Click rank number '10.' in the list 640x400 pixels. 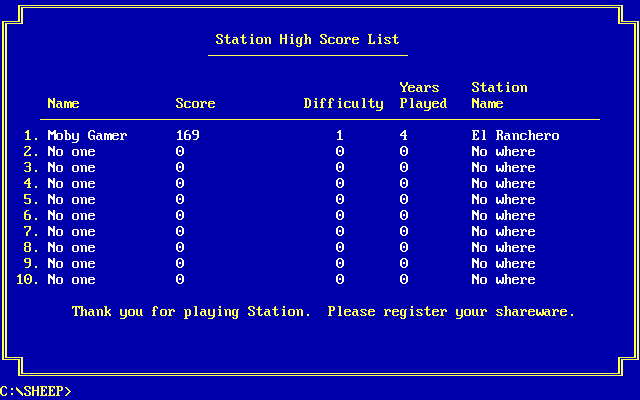[x=27, y=279]
